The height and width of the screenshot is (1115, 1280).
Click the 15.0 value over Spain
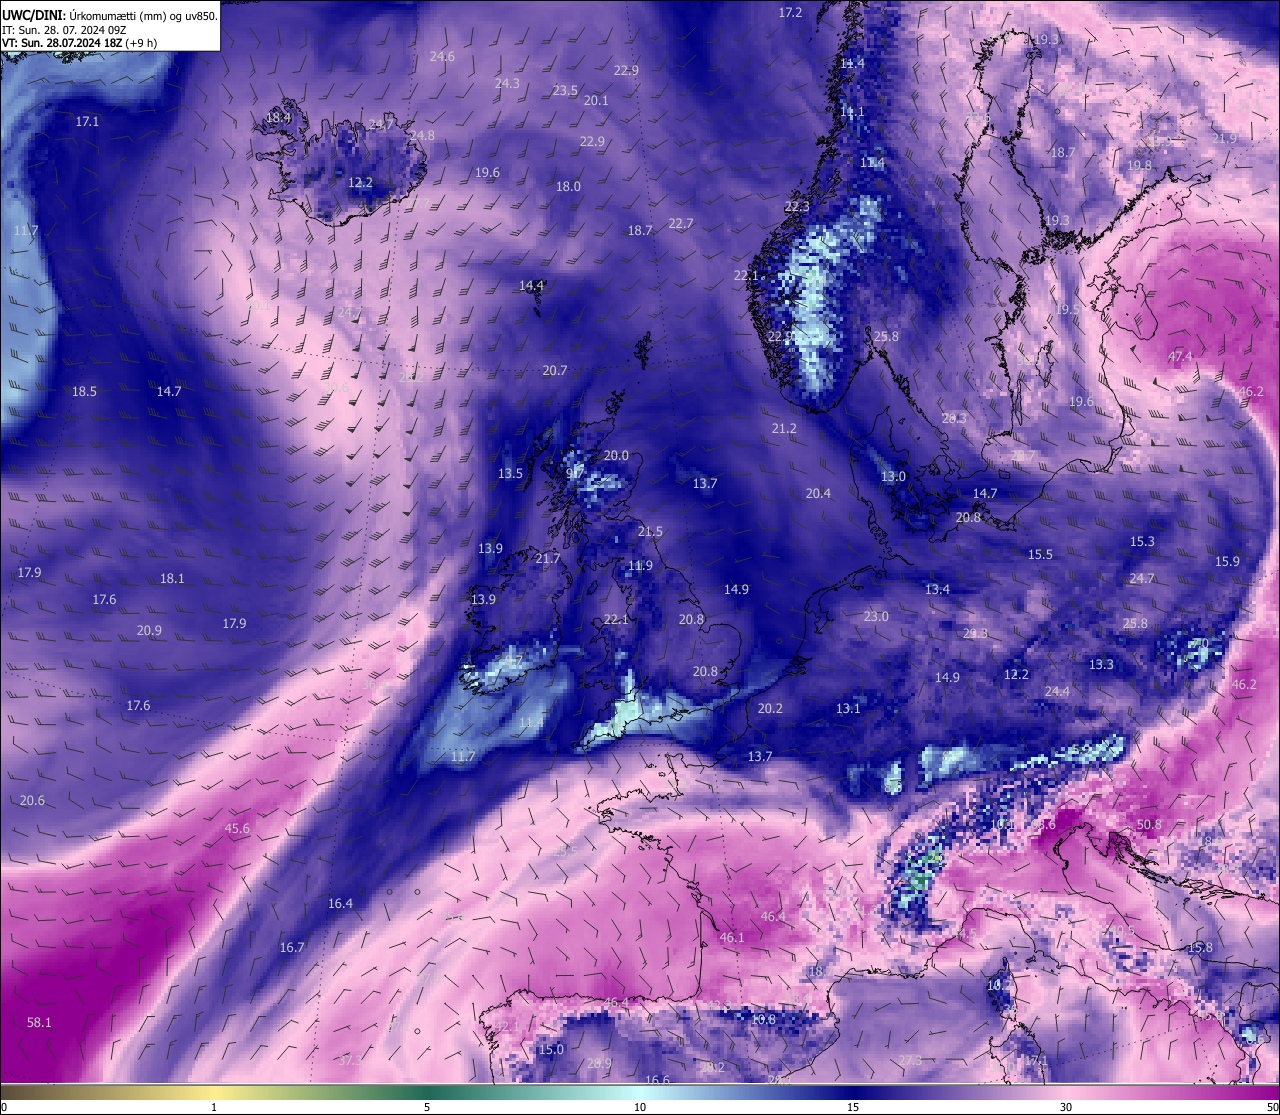[551, 1049]
